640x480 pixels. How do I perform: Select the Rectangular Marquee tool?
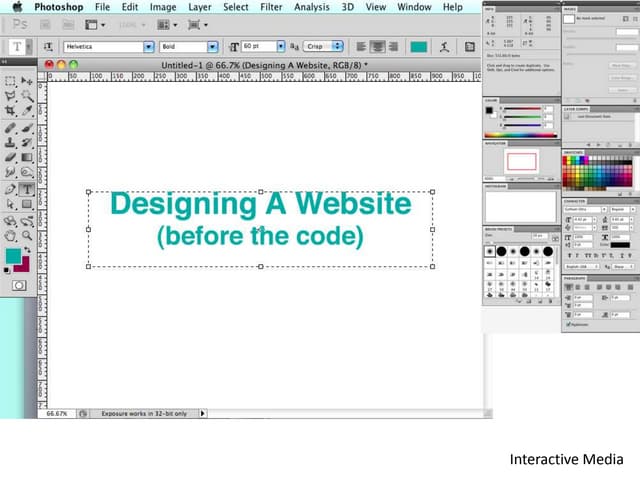click(x=10, y=80)
